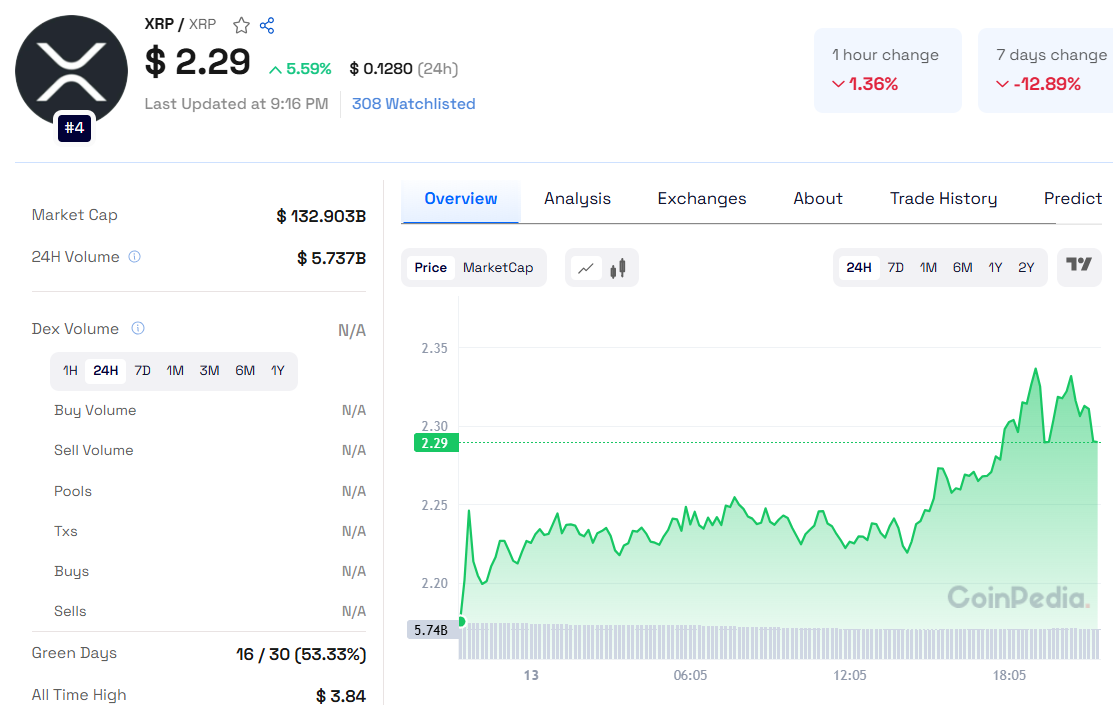Select 1M chart time range
Image resolution: width=1113 pixels, height=705 pixels.
click(x=928, y=268)
